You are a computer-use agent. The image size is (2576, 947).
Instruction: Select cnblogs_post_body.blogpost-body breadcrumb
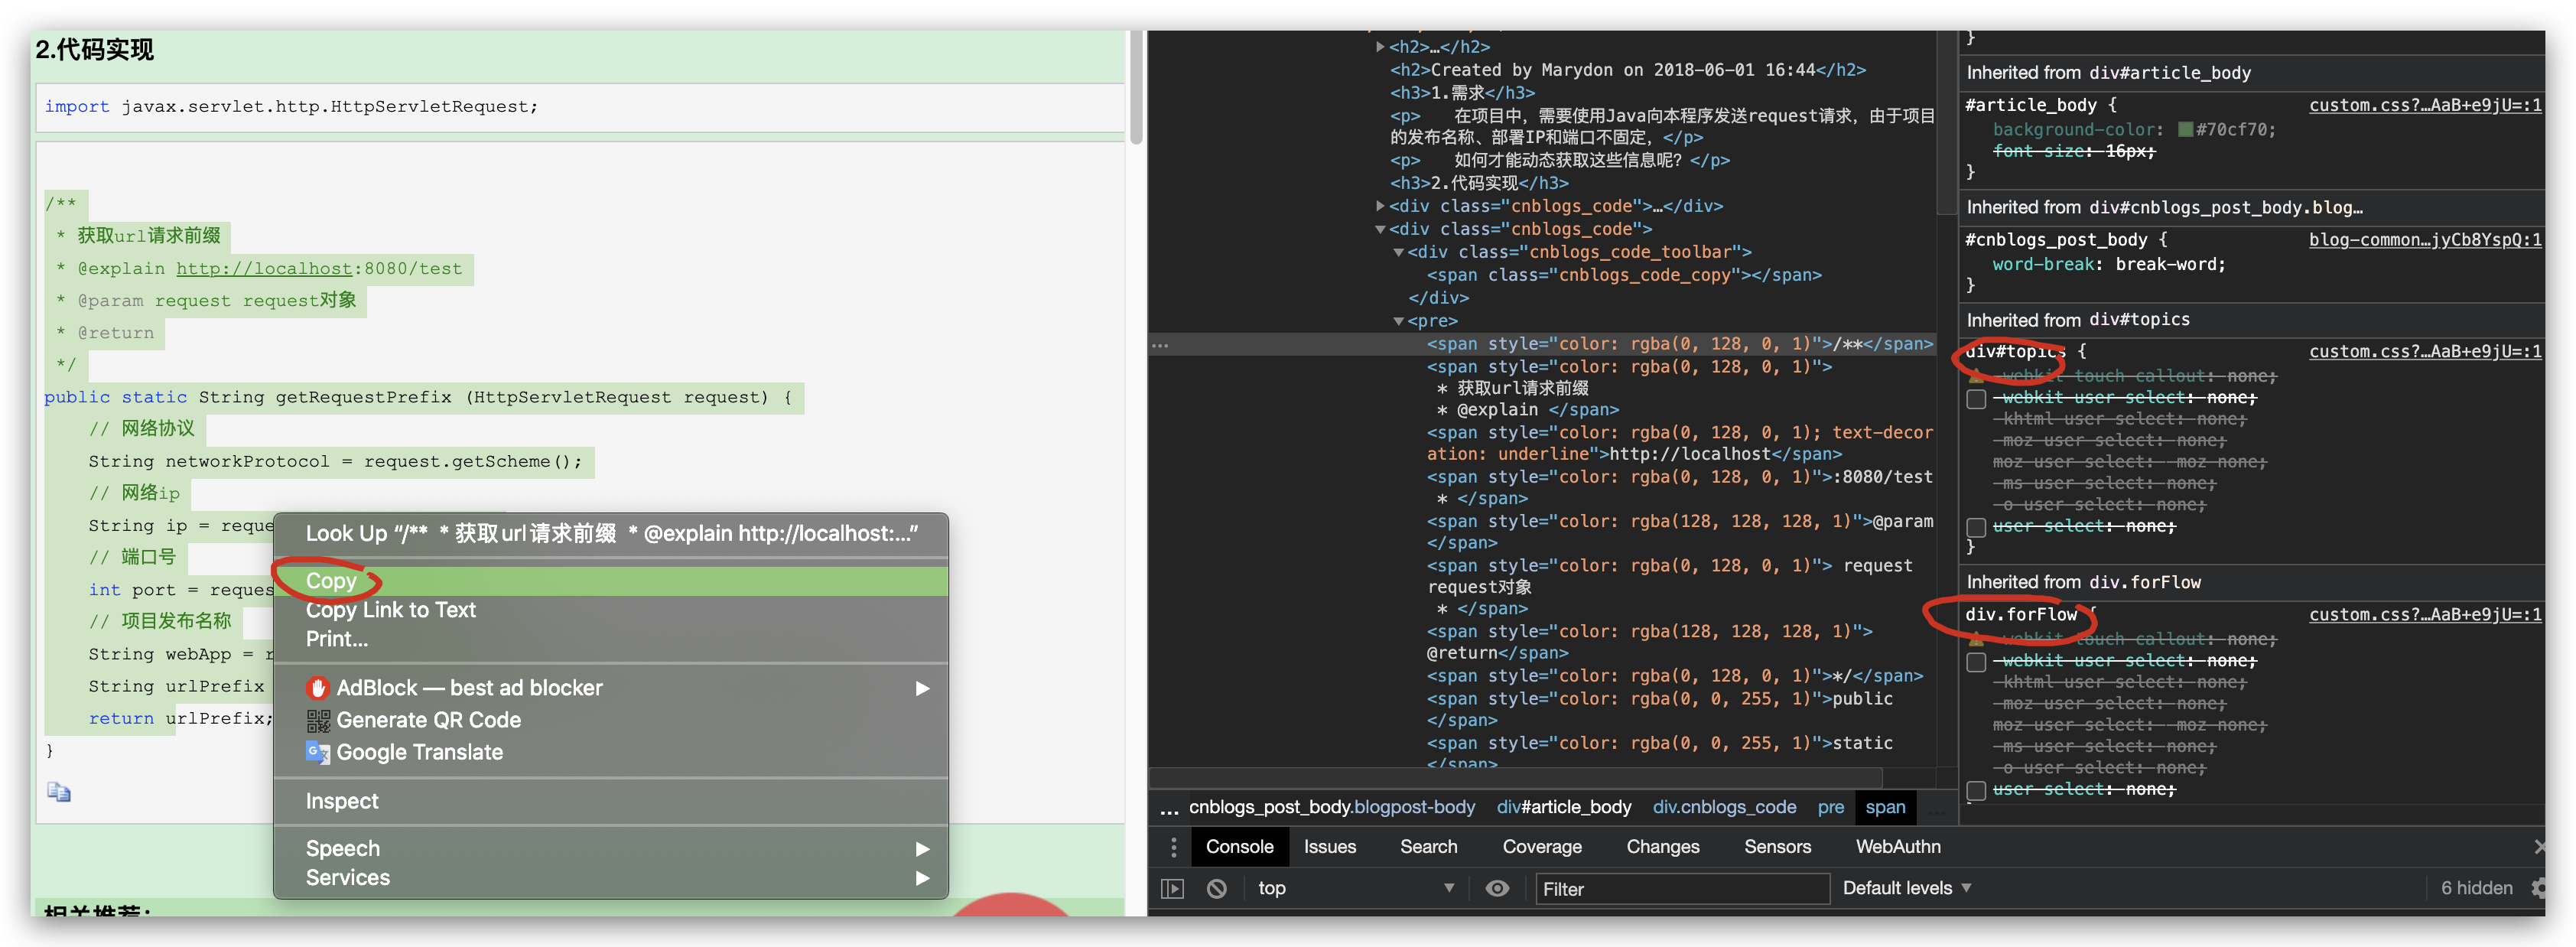coord(1331,807)
